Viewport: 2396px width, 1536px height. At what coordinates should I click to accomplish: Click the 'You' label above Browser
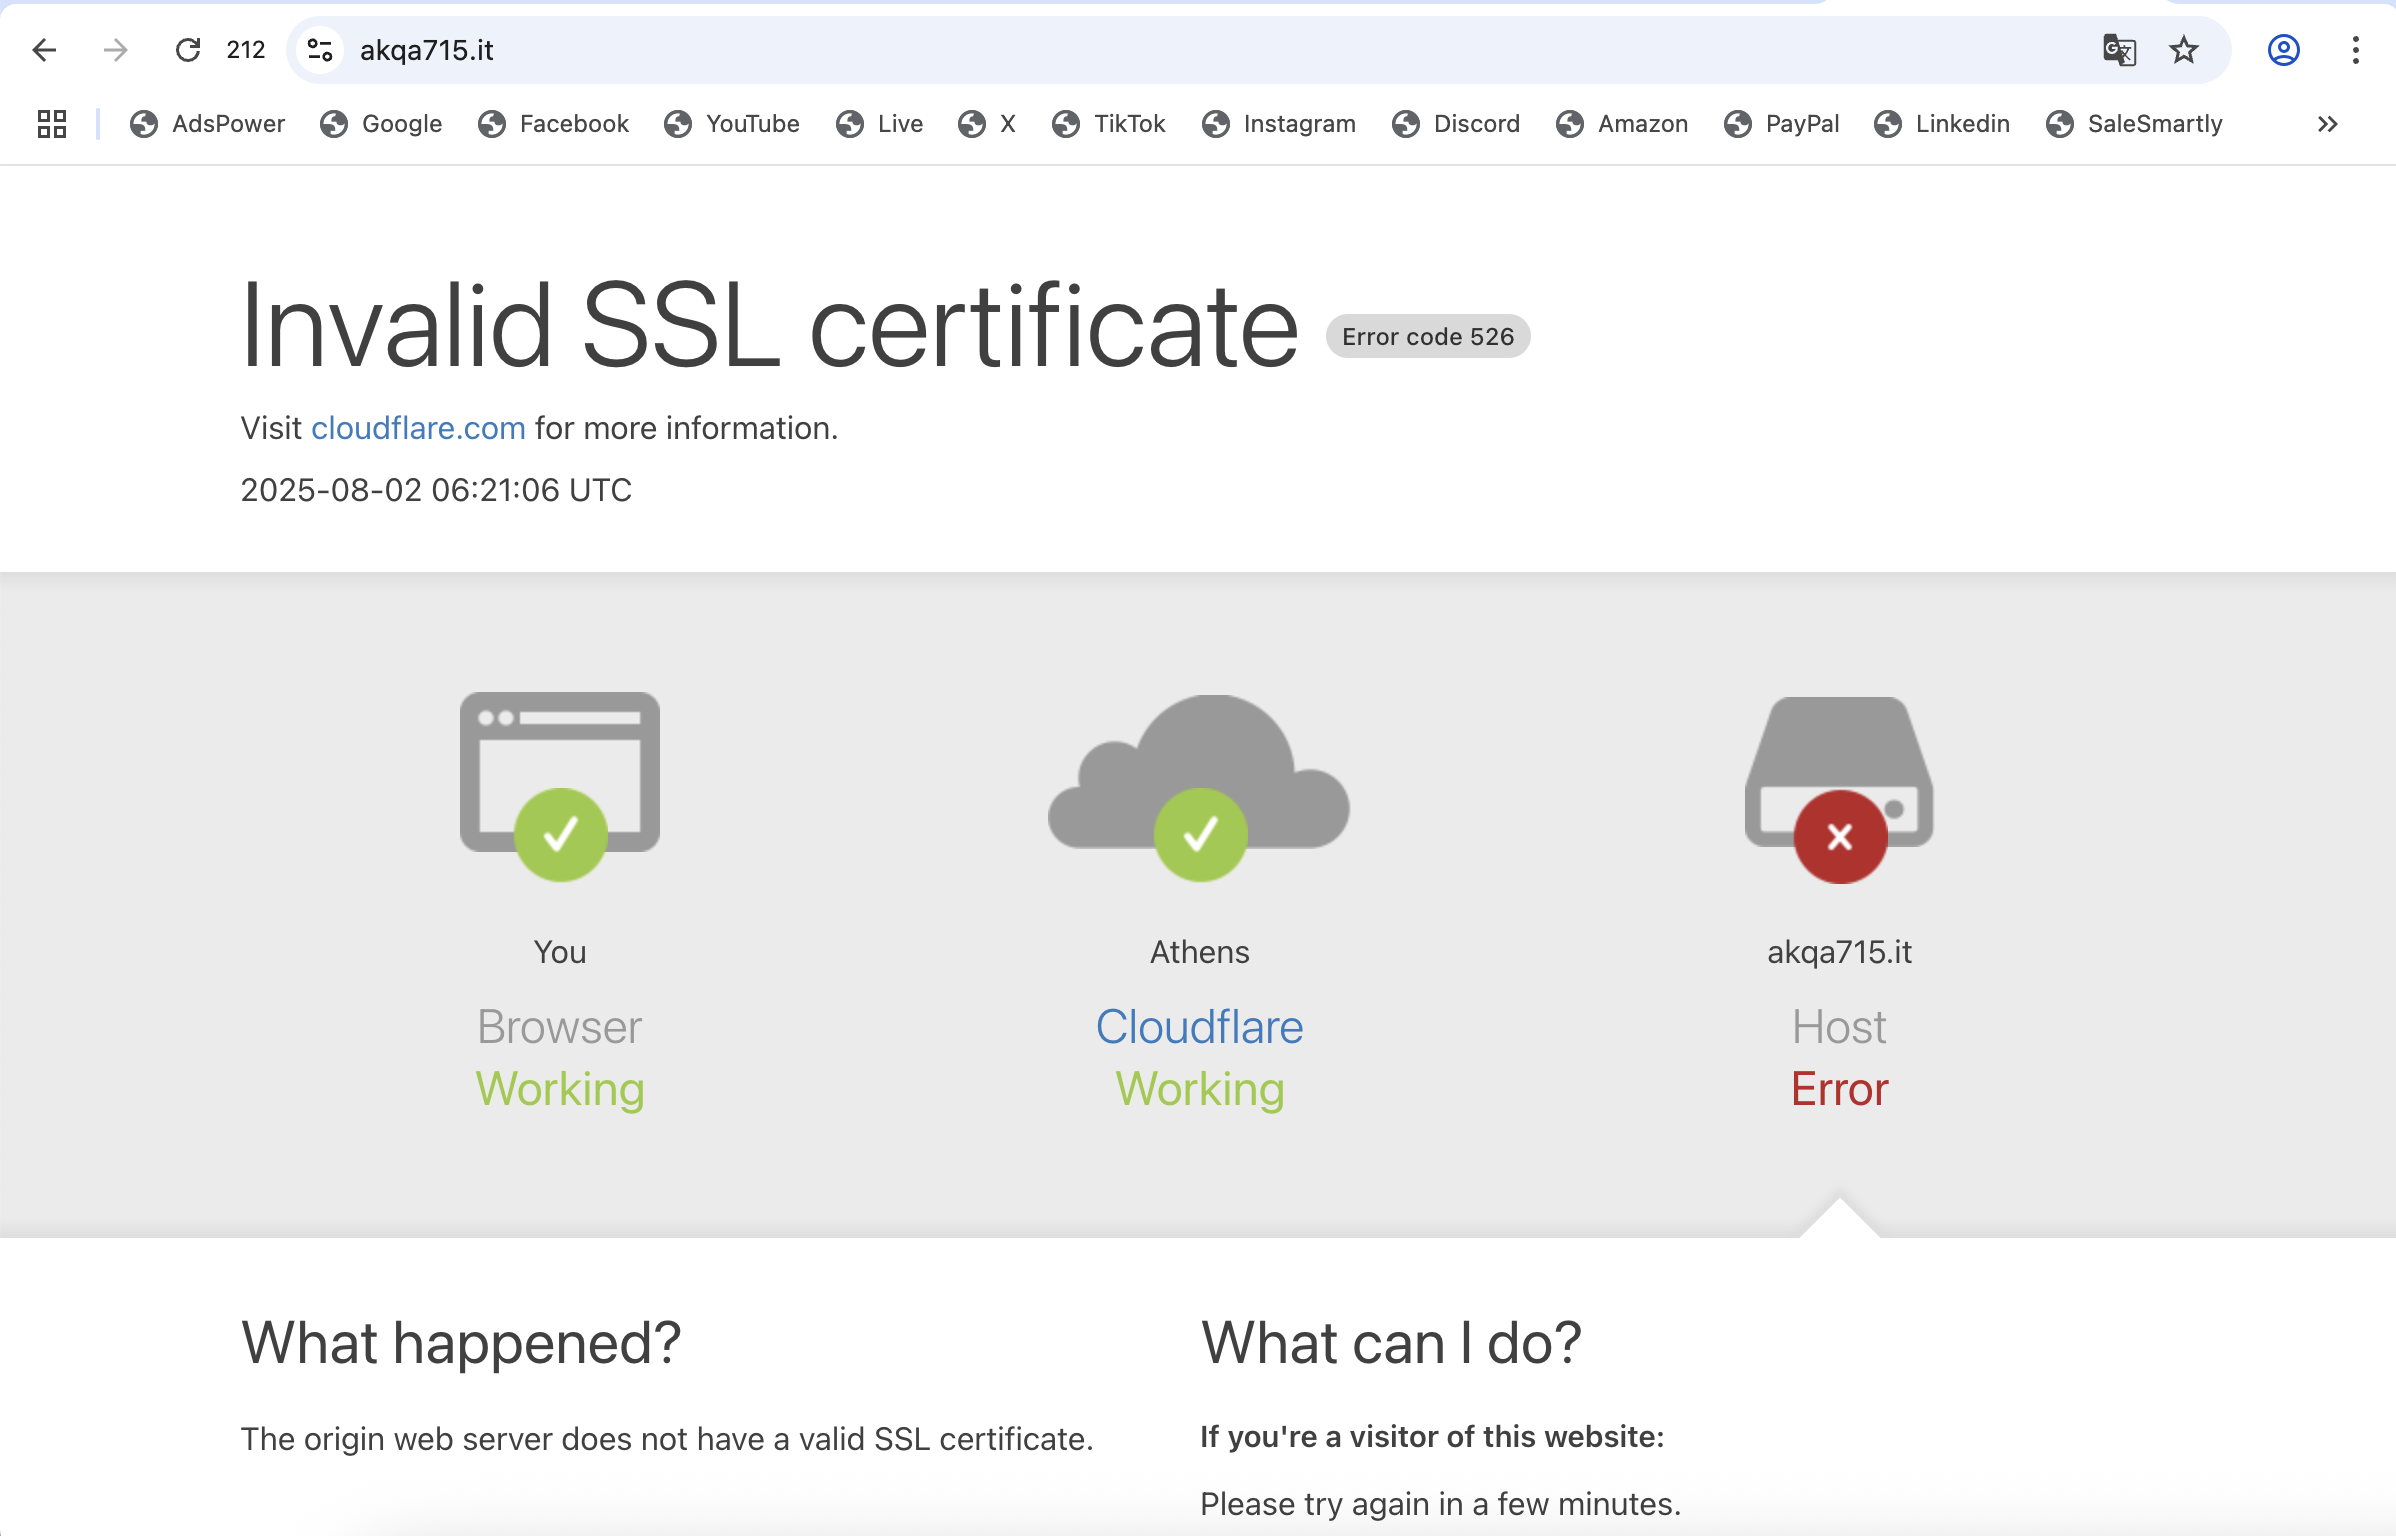click(x=560, y=952)
